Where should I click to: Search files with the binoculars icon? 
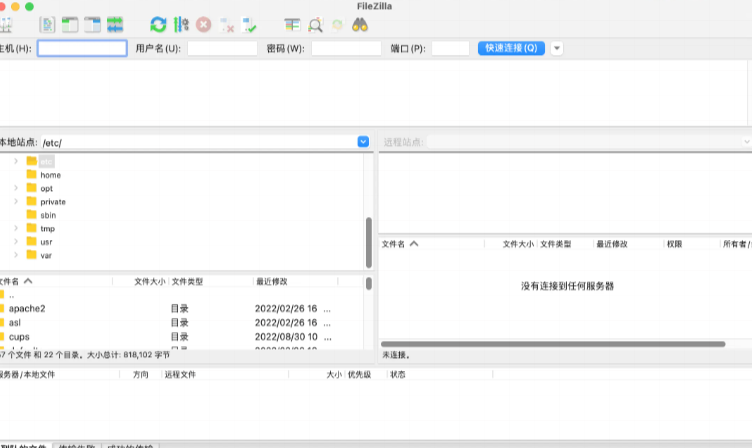click(x=360, y=24)
